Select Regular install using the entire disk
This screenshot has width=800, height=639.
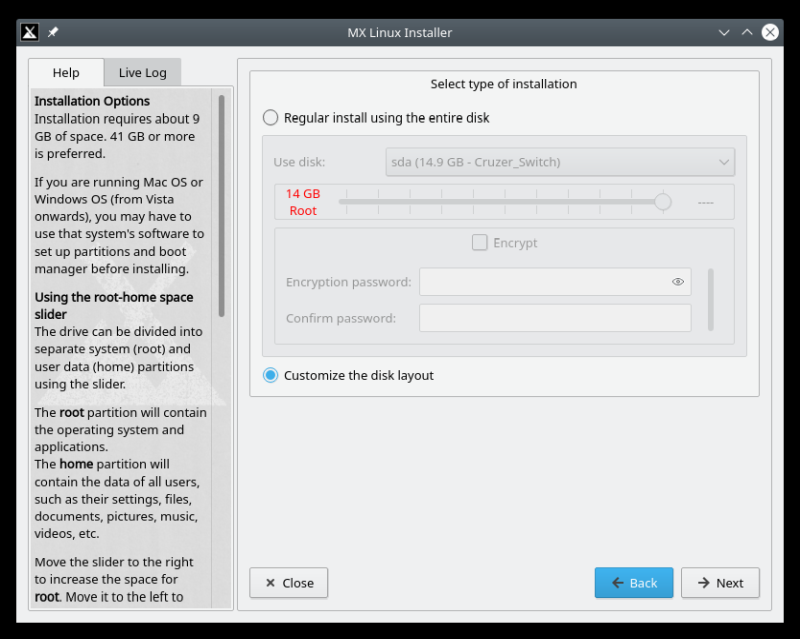271,118
